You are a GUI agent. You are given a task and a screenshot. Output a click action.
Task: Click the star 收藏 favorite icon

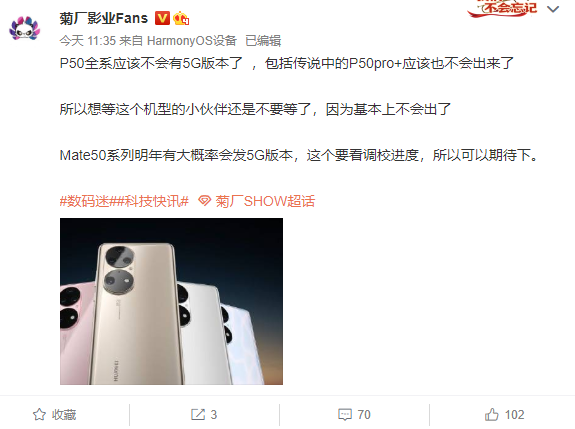[39, 415]
